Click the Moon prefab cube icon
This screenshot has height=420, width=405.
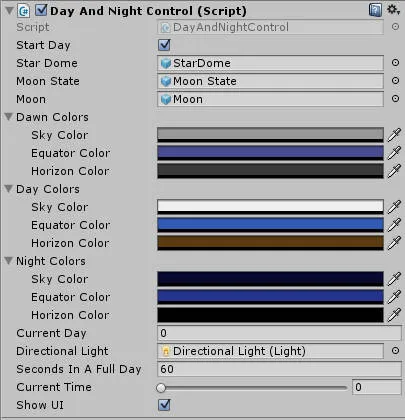click(x=166, y=99)
